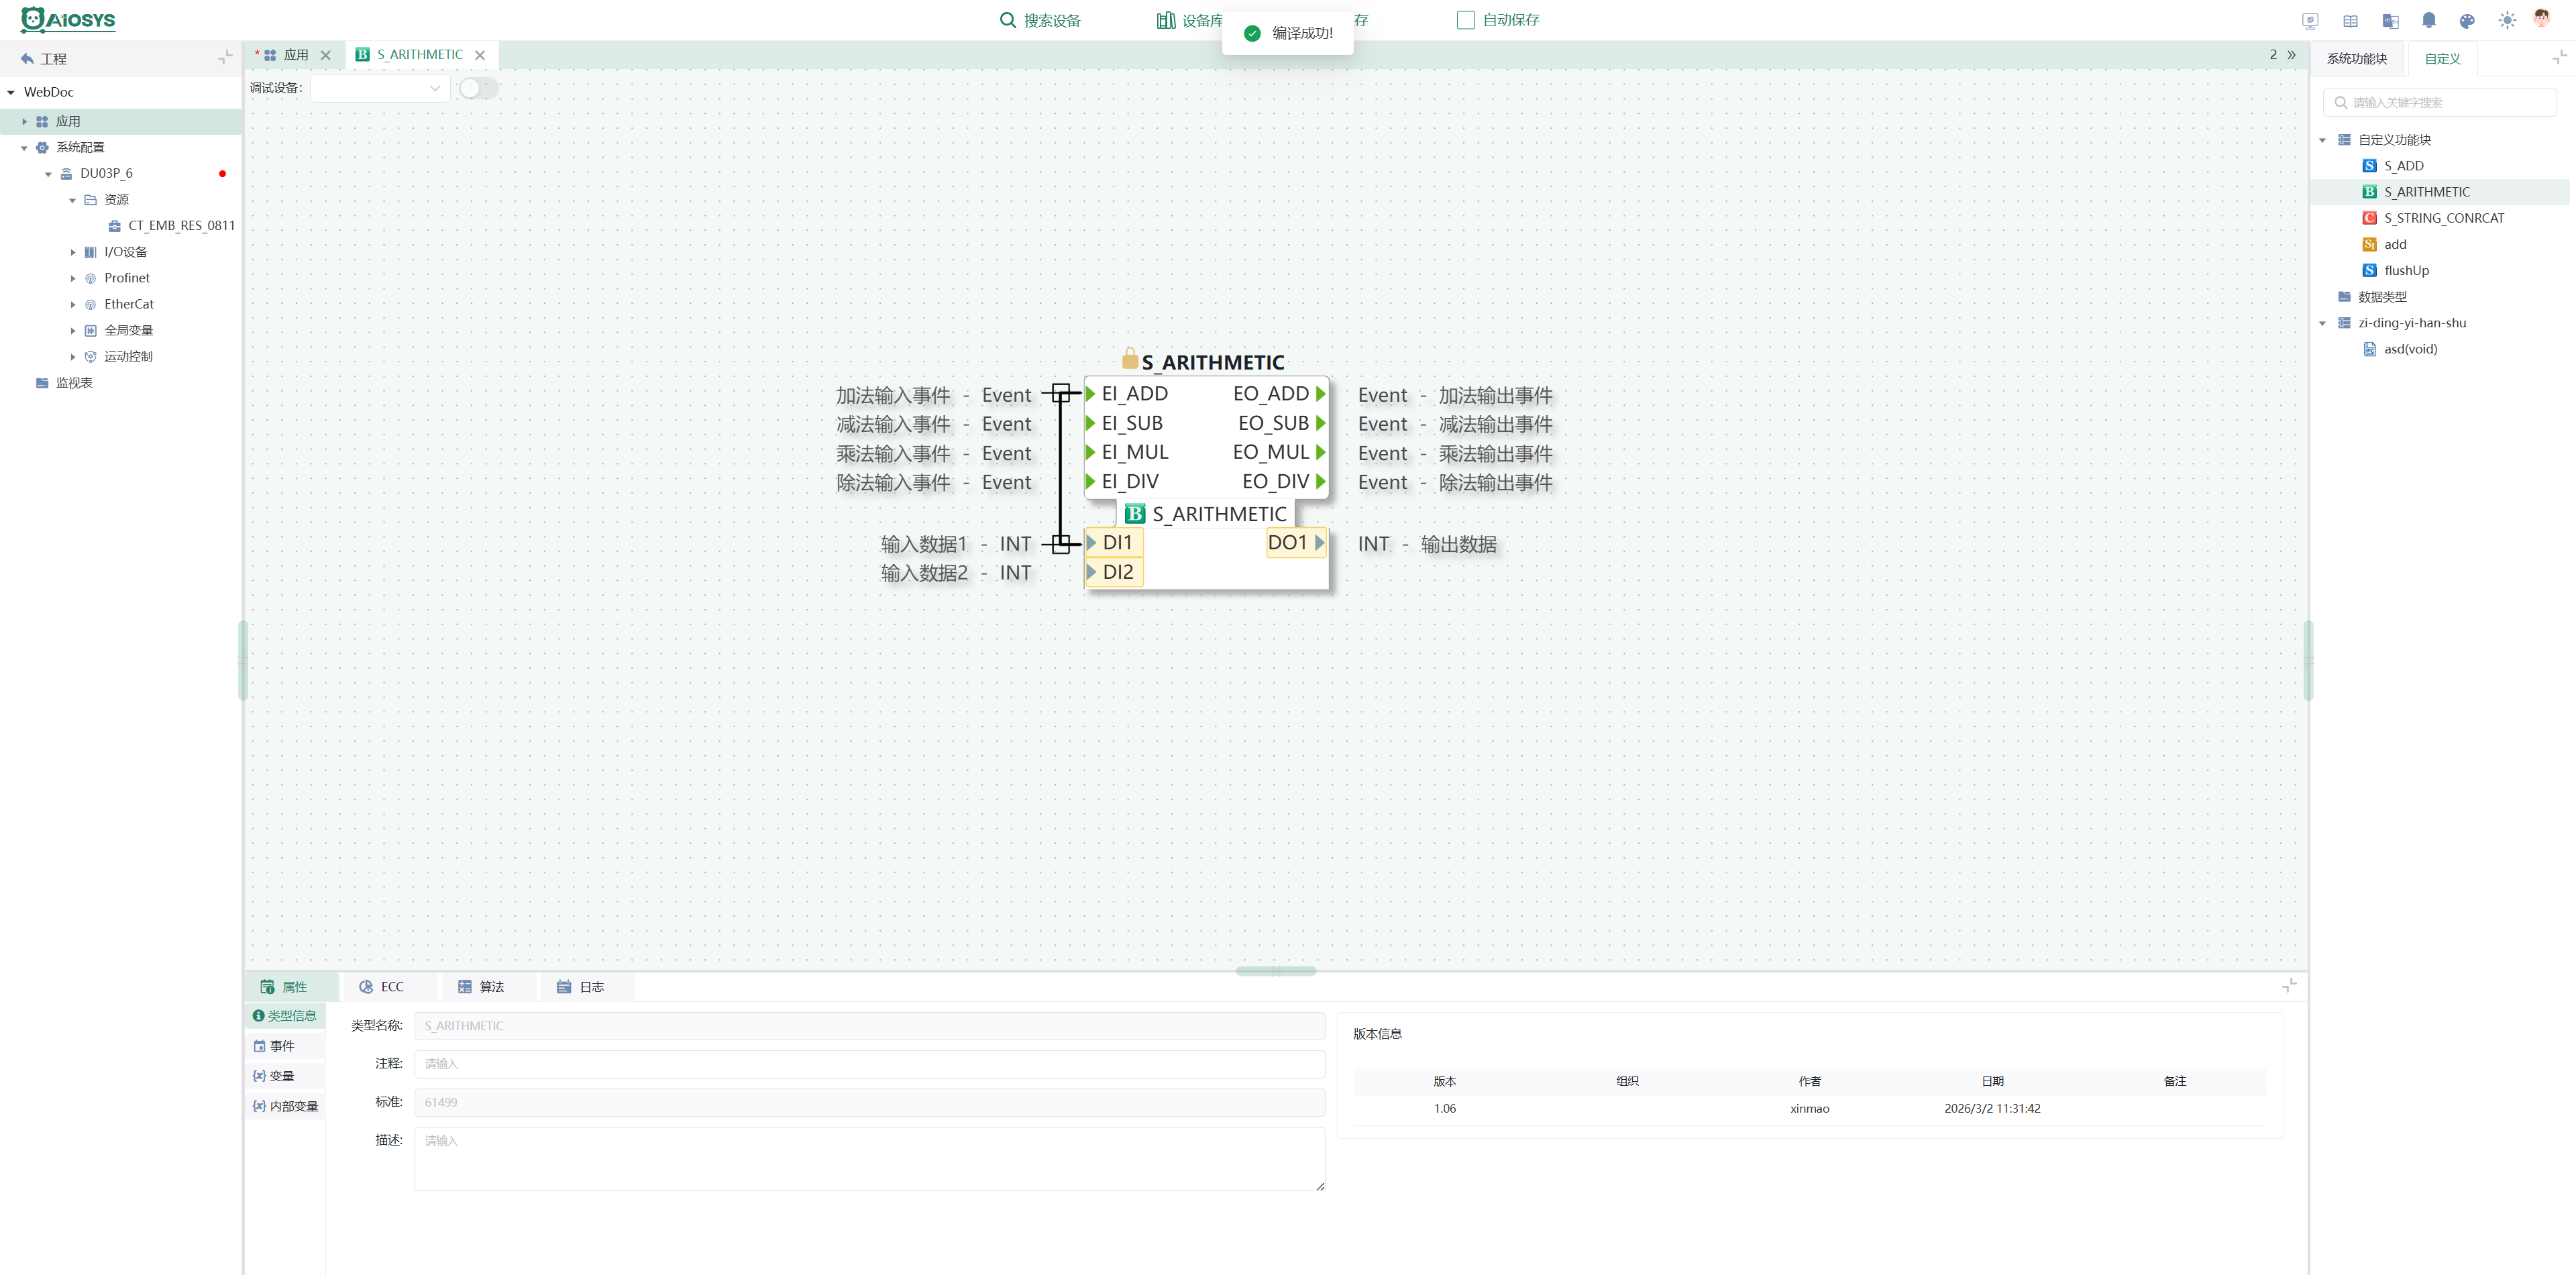Select S_ADD function block

[x=2403, y=166]
